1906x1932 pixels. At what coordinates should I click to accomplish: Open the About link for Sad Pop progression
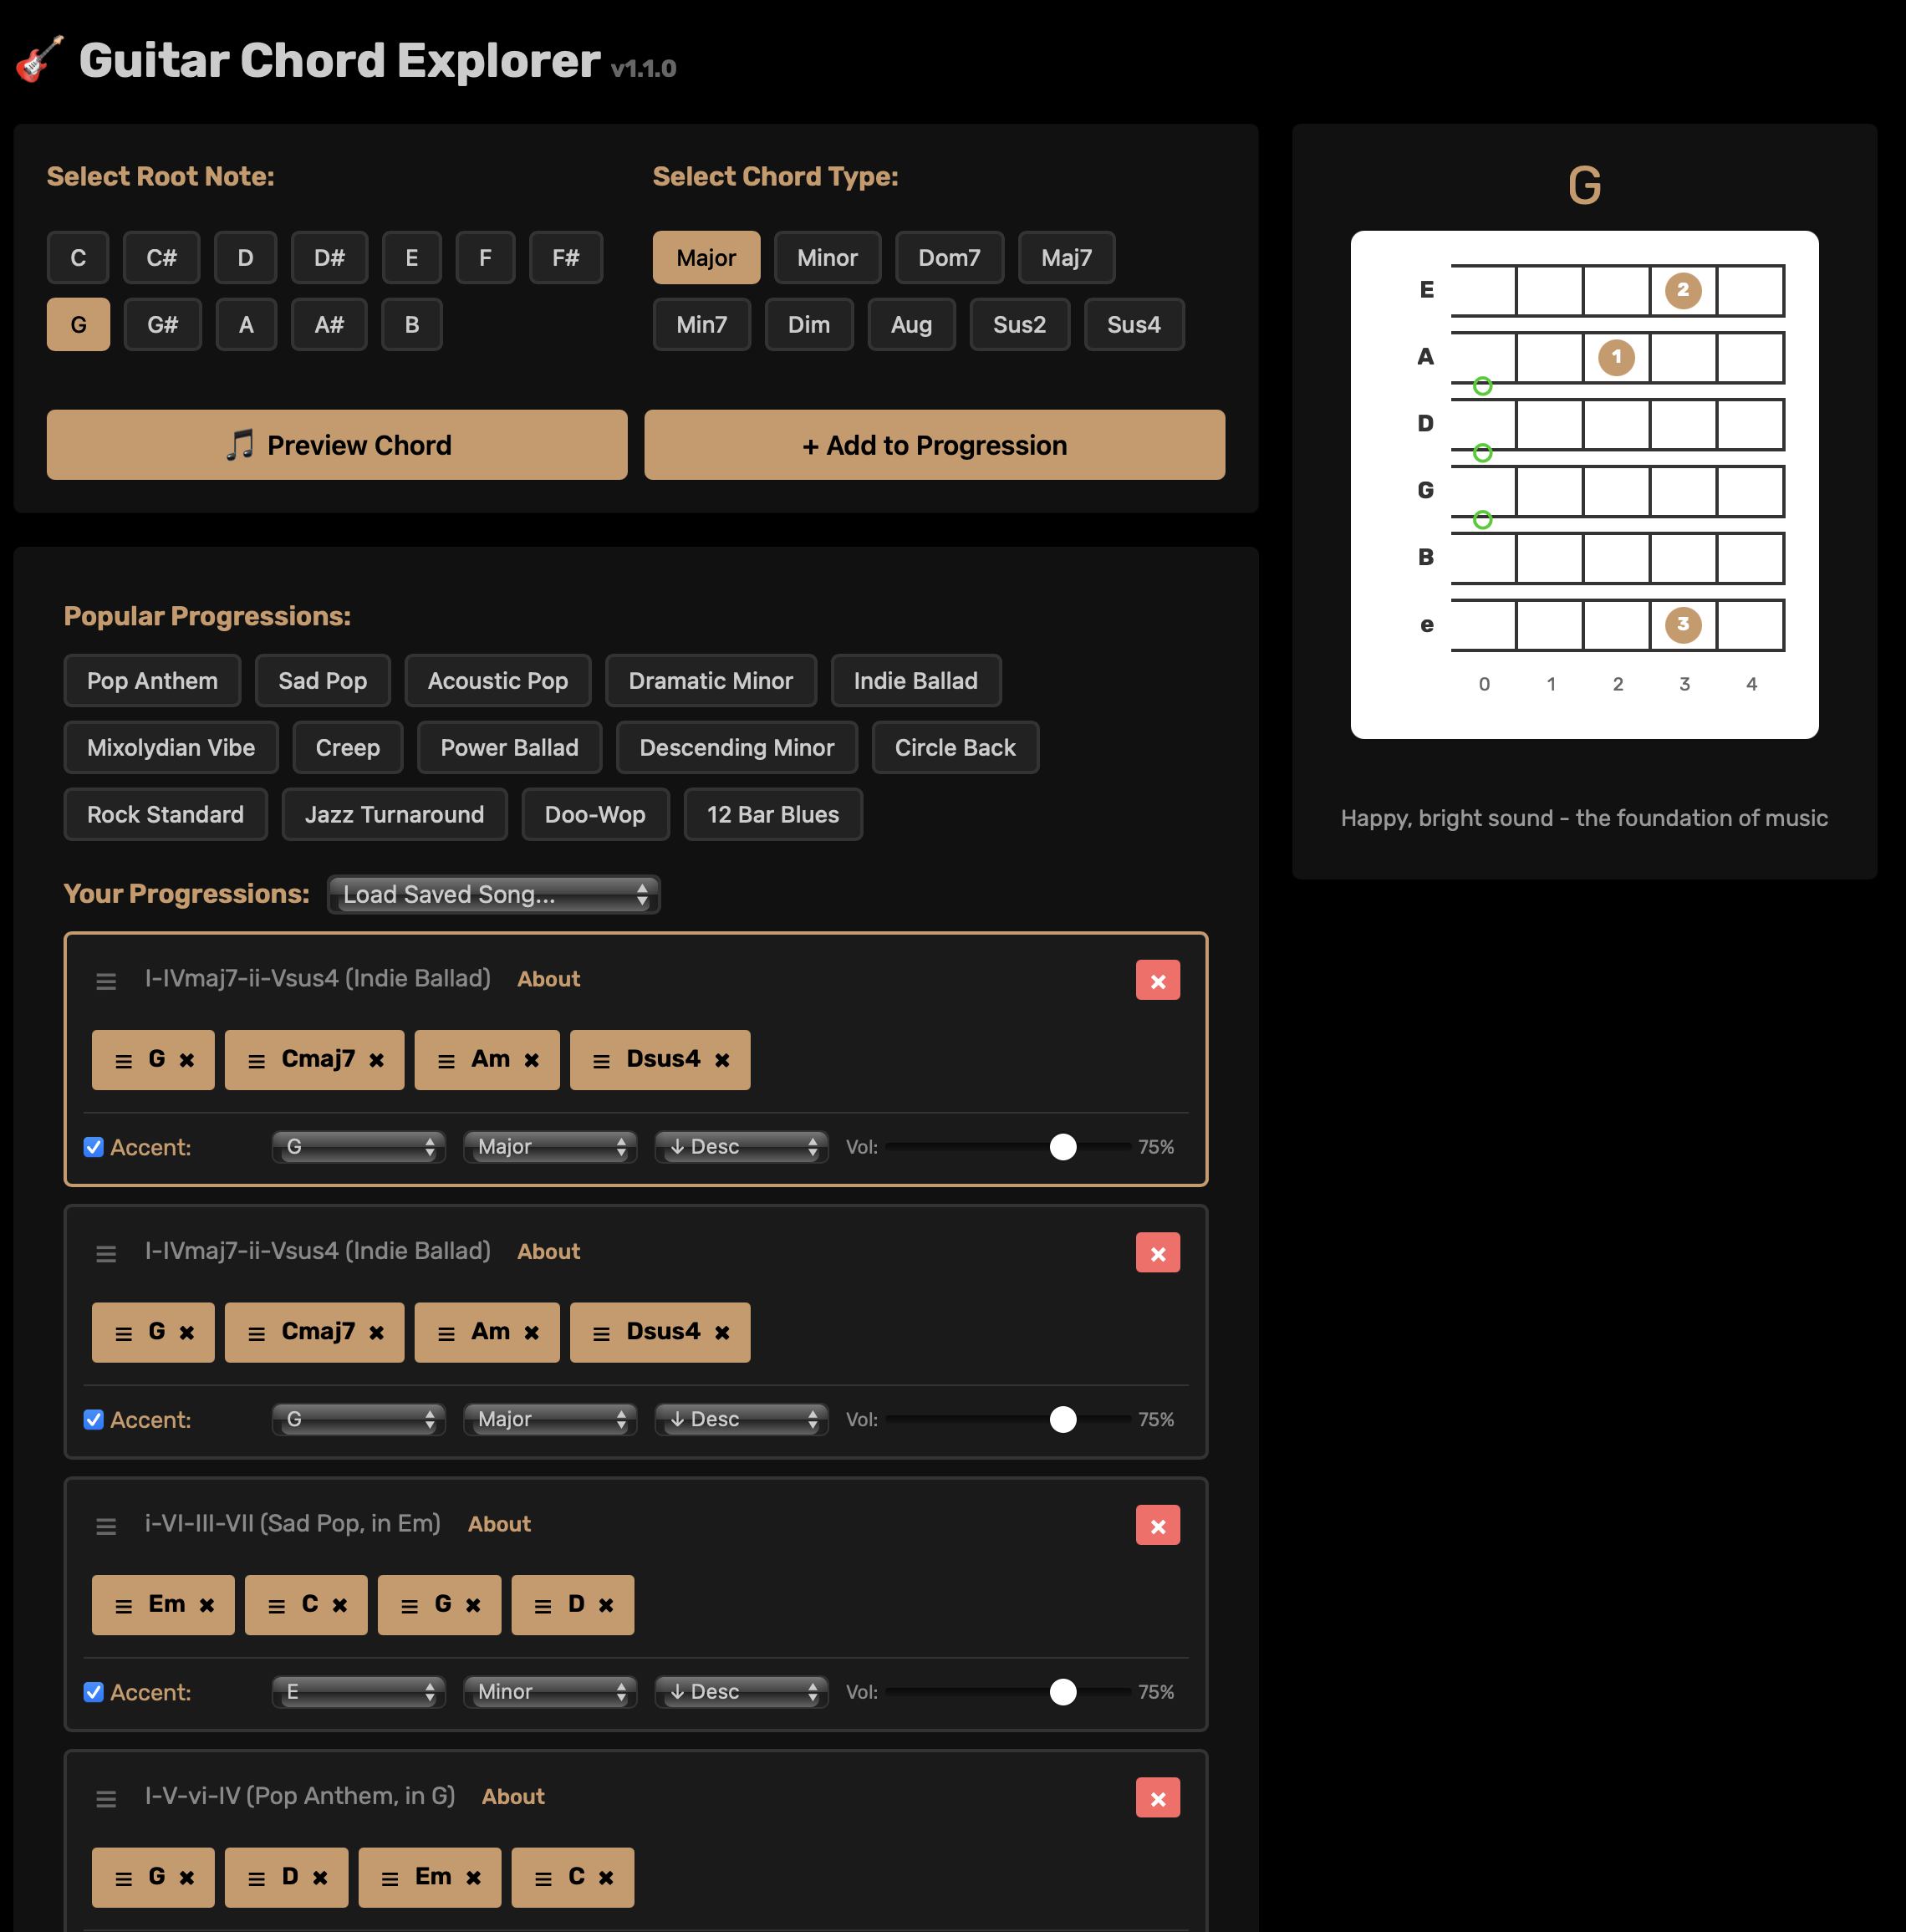coord(498,1524)
